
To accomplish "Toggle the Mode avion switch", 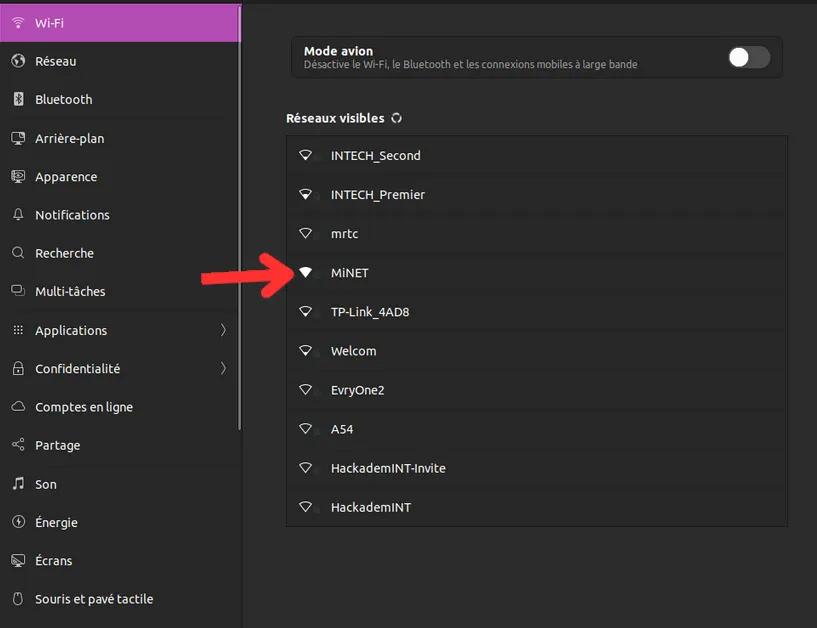I will tap(749, 57).
